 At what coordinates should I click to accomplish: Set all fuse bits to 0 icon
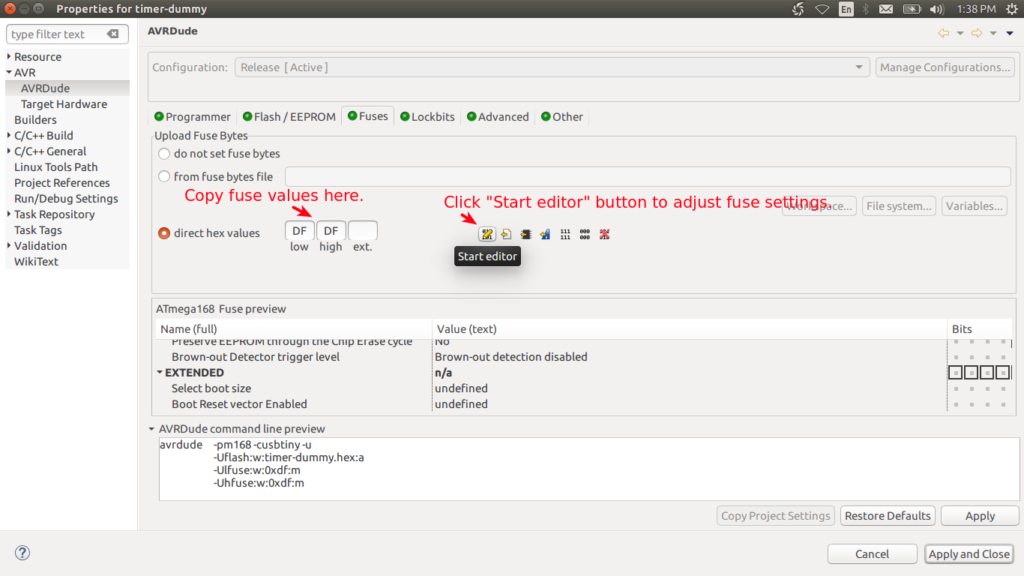tap(584, 233)
